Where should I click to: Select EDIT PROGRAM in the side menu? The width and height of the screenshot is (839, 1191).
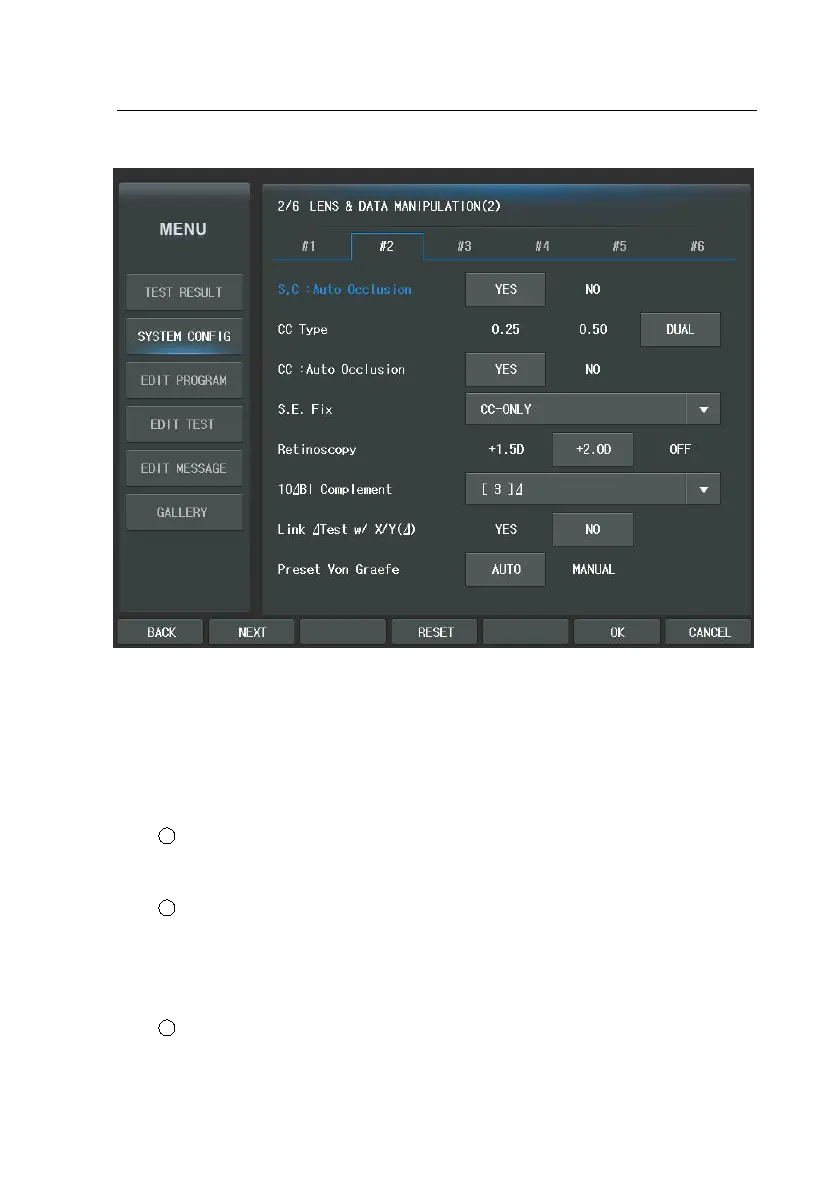tap(184, 381)
